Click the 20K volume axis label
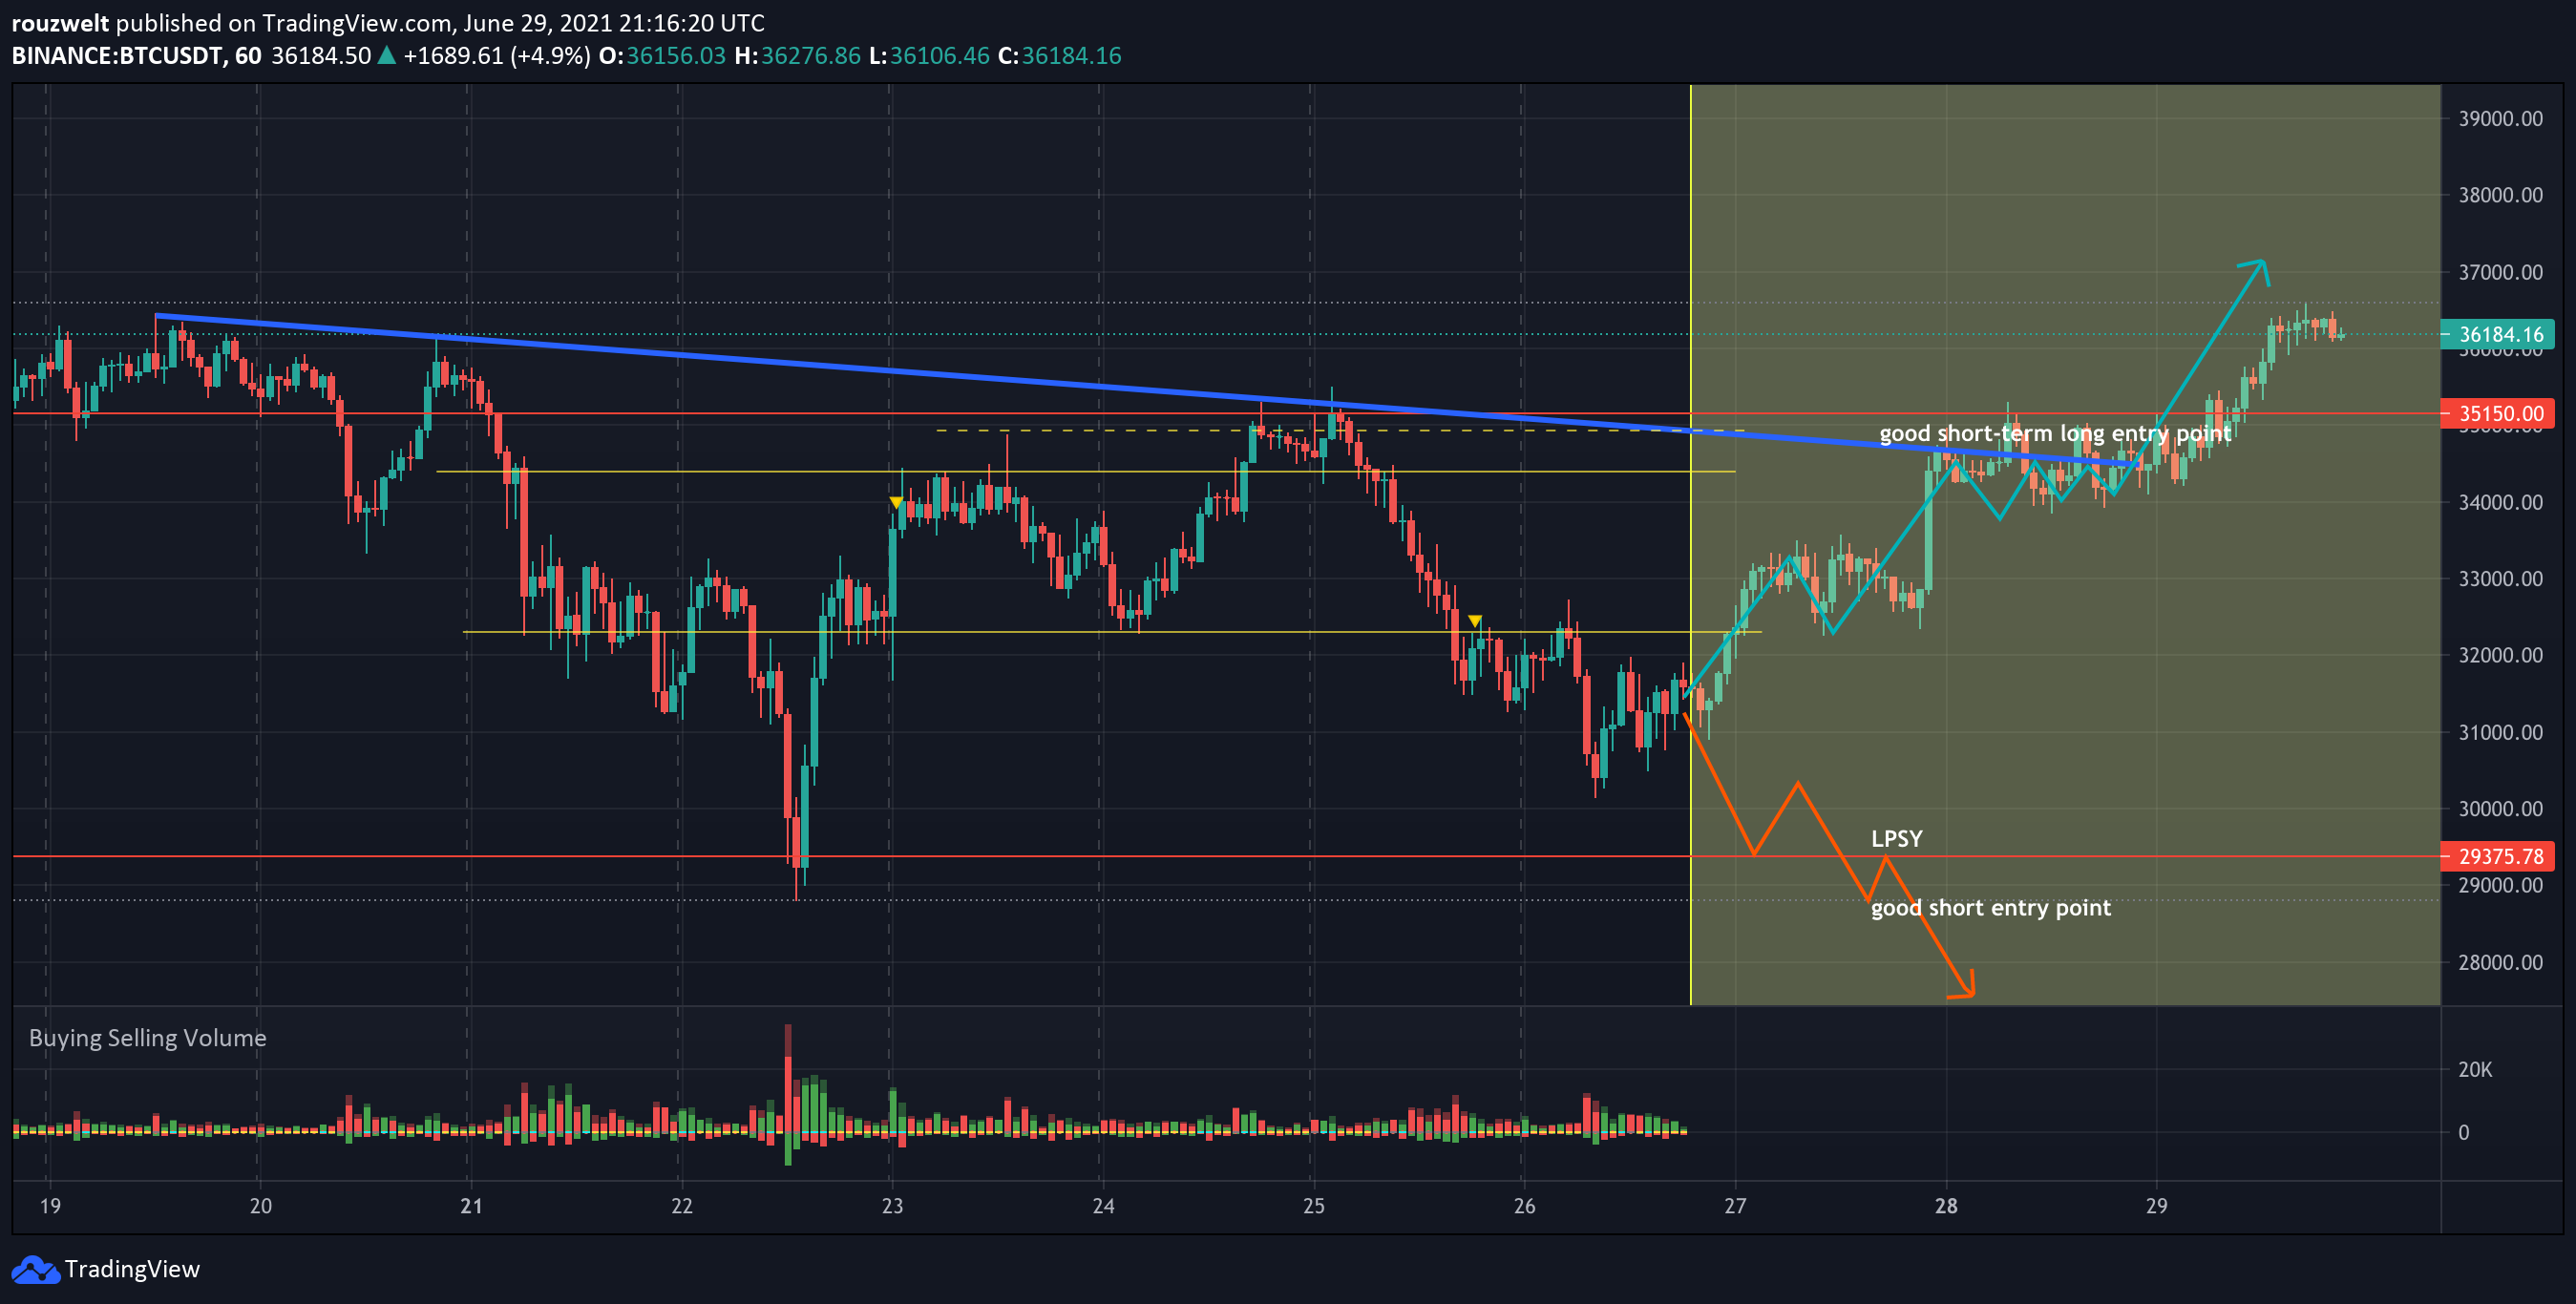2576x1304 pixels. pyautogui.click(x=2475, y=1070)
